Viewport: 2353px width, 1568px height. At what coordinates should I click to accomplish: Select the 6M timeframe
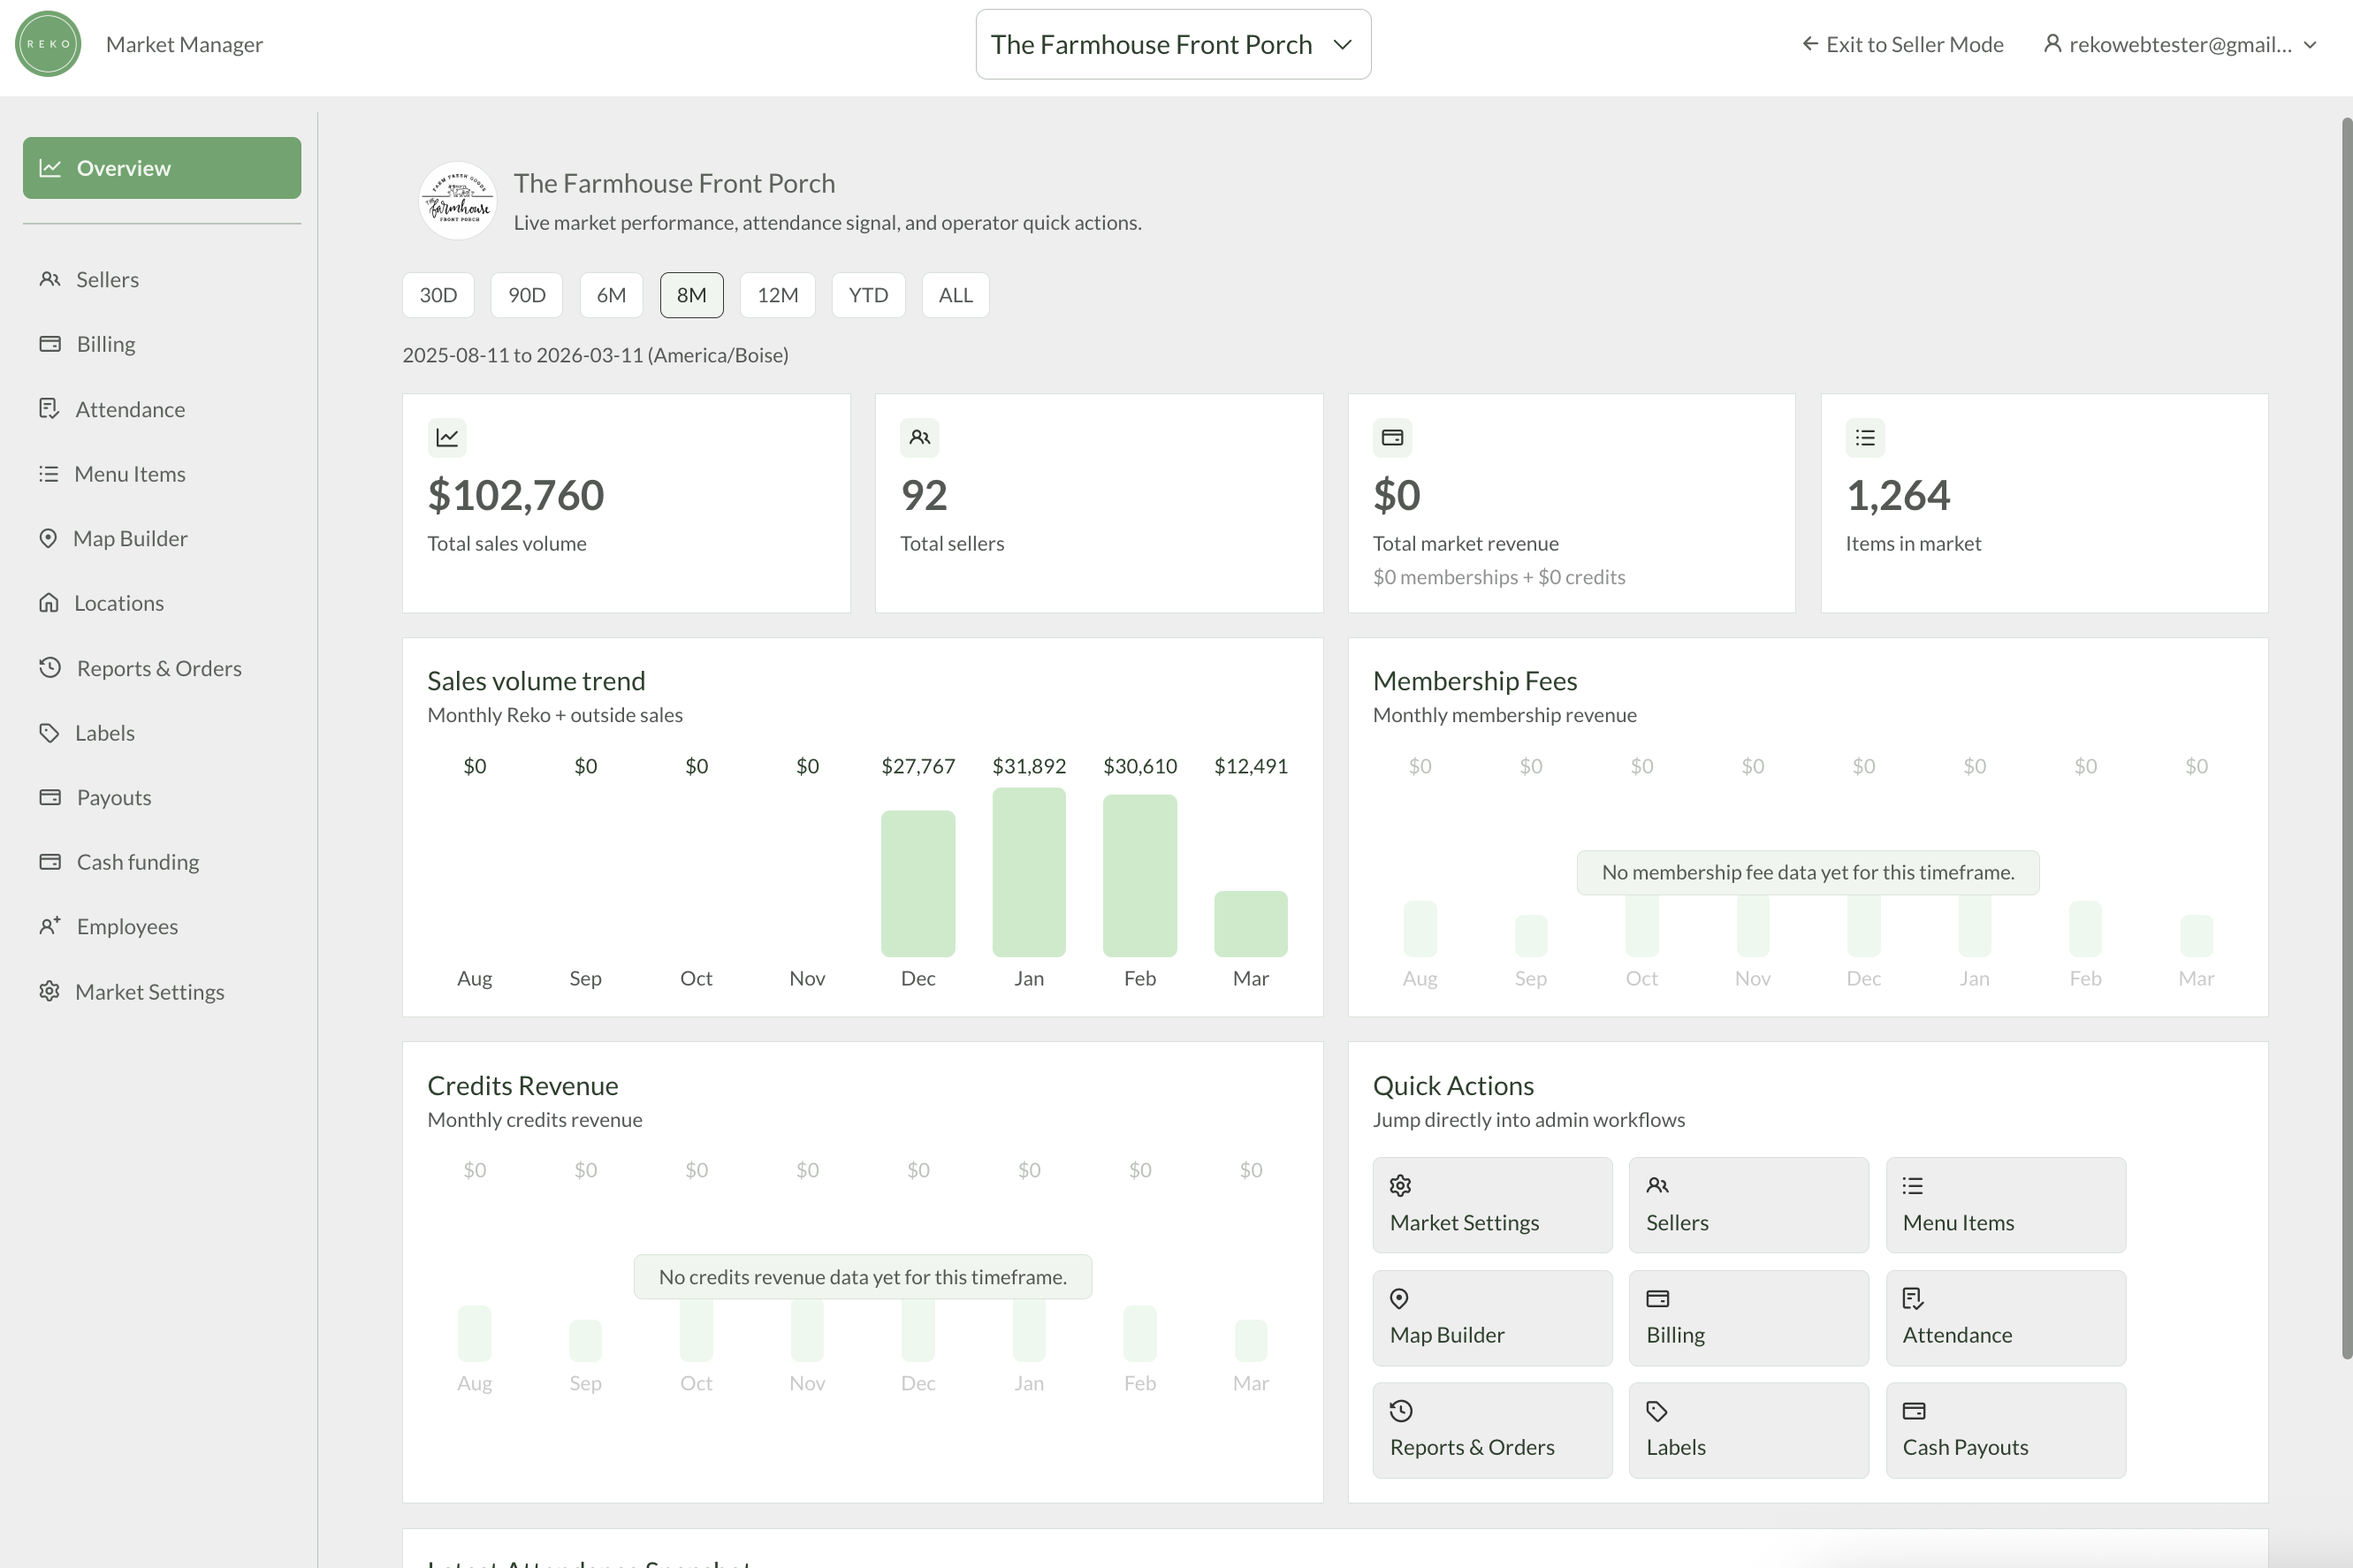click(611, 295)
